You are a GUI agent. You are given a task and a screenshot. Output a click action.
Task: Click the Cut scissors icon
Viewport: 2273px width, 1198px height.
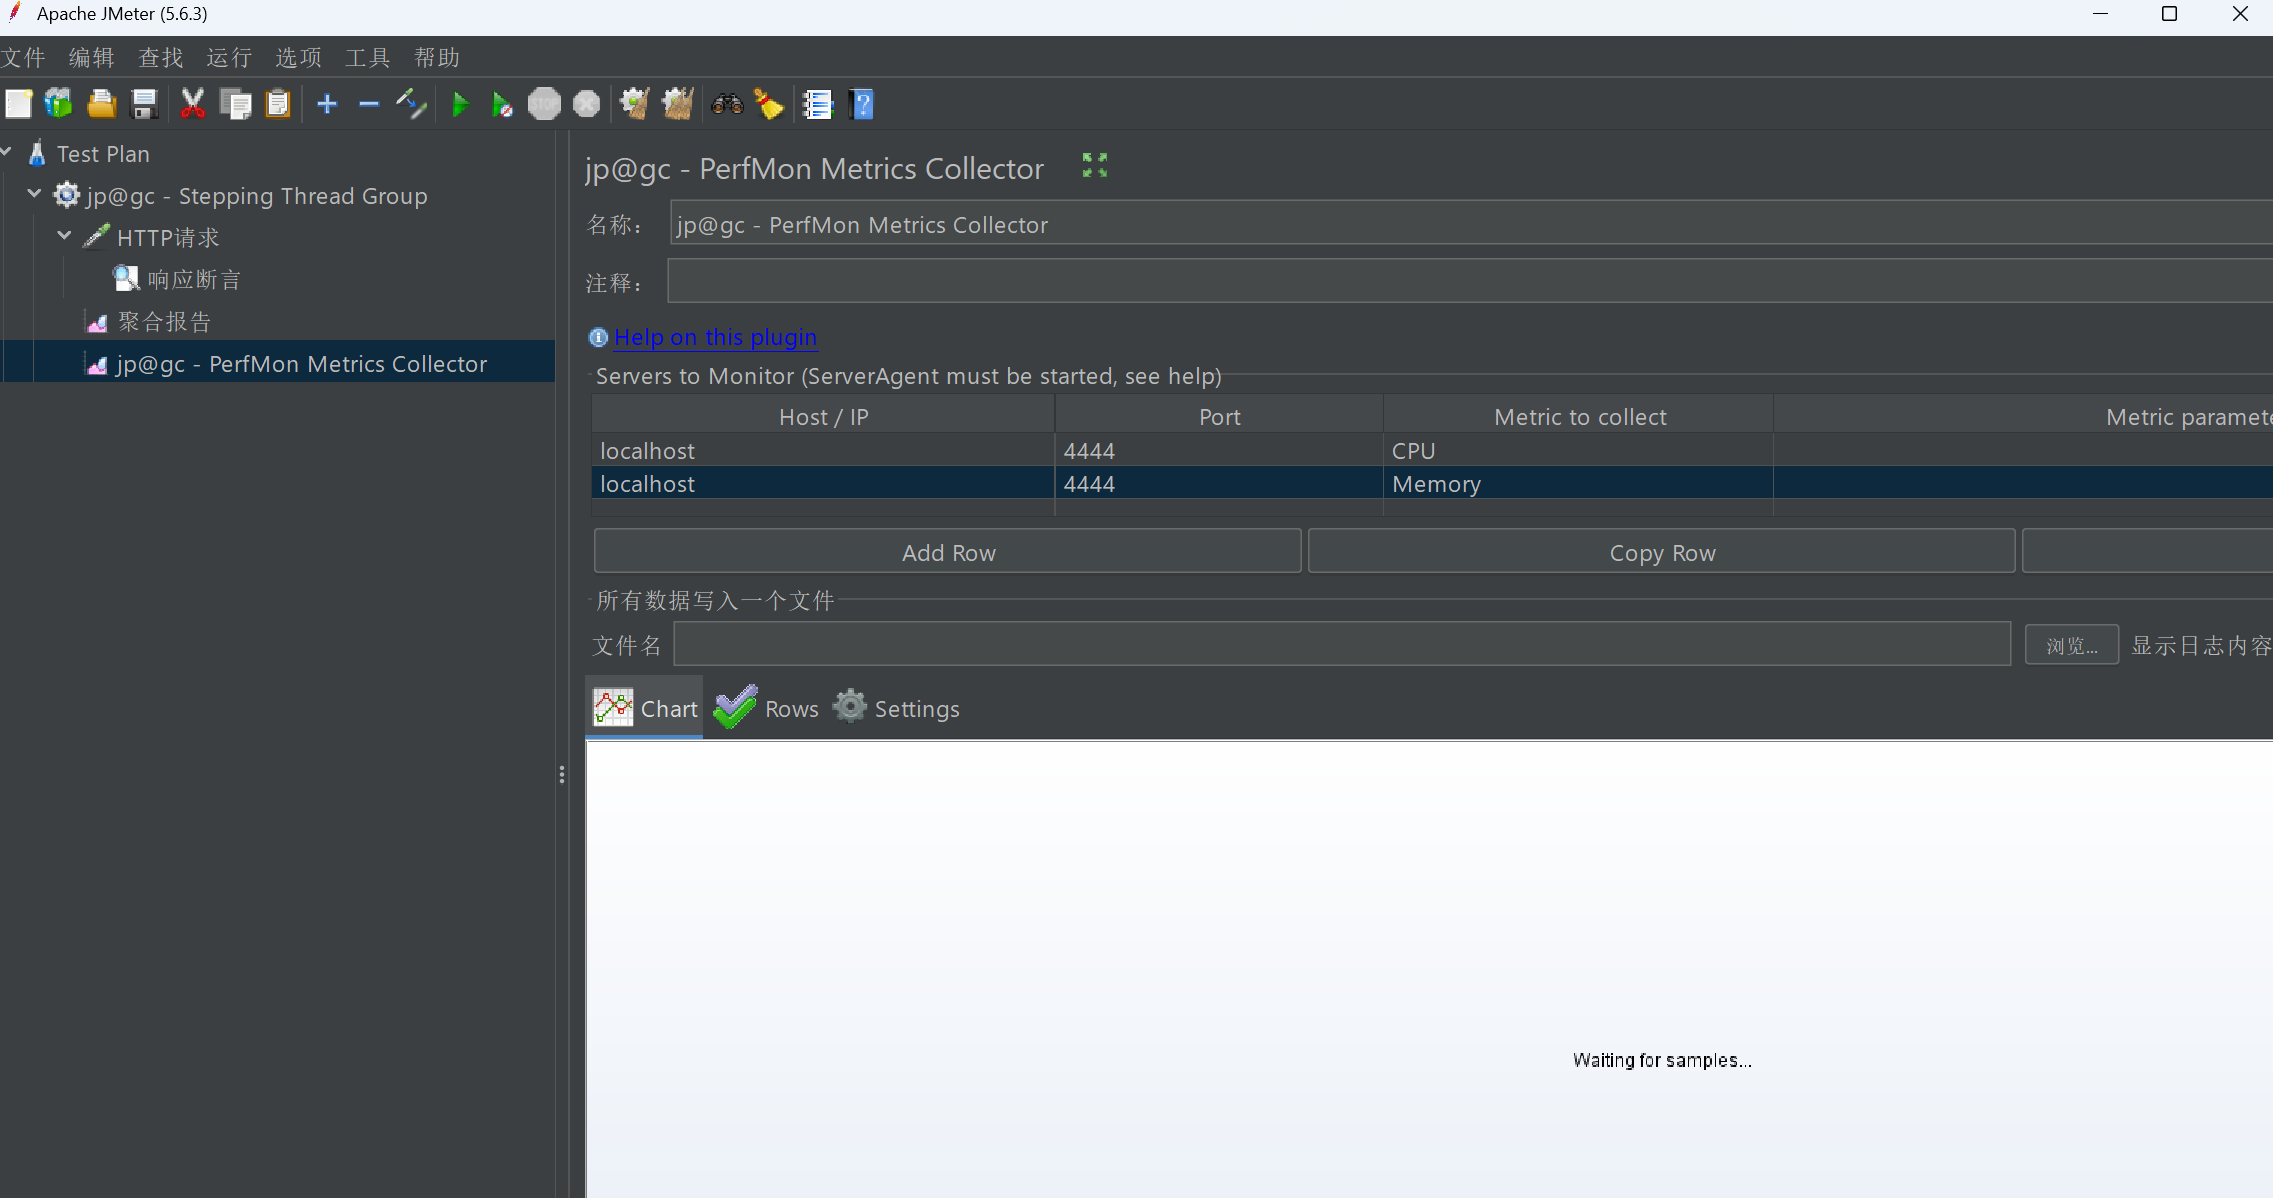(x=192, y=104)
